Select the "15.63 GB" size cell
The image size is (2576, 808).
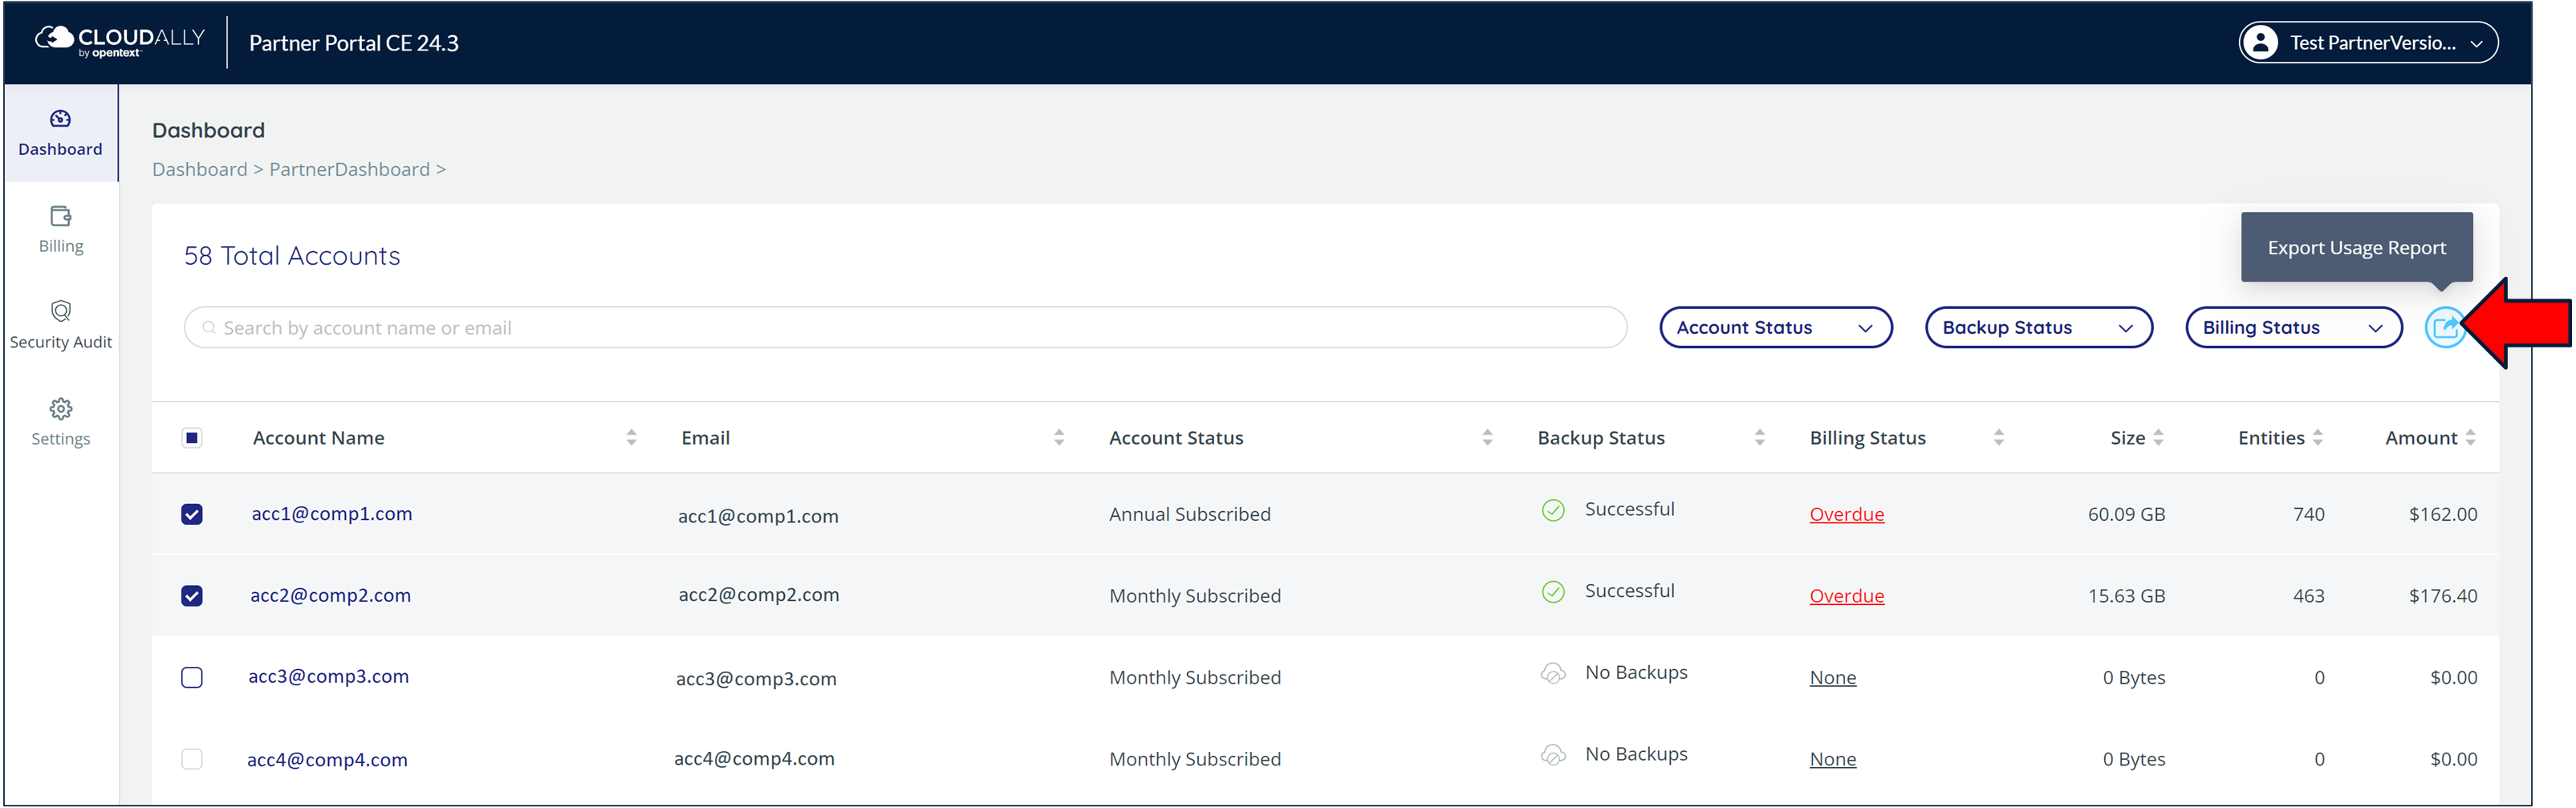pyautogui.click(x=2126, y=596)
